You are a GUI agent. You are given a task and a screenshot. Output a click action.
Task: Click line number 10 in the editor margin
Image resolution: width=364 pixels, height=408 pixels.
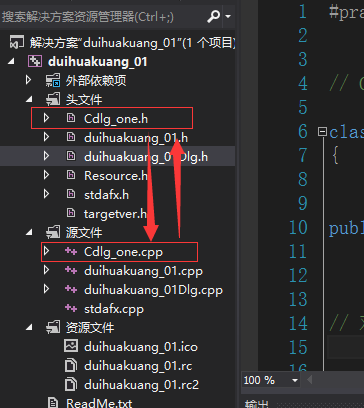point(298,228)
